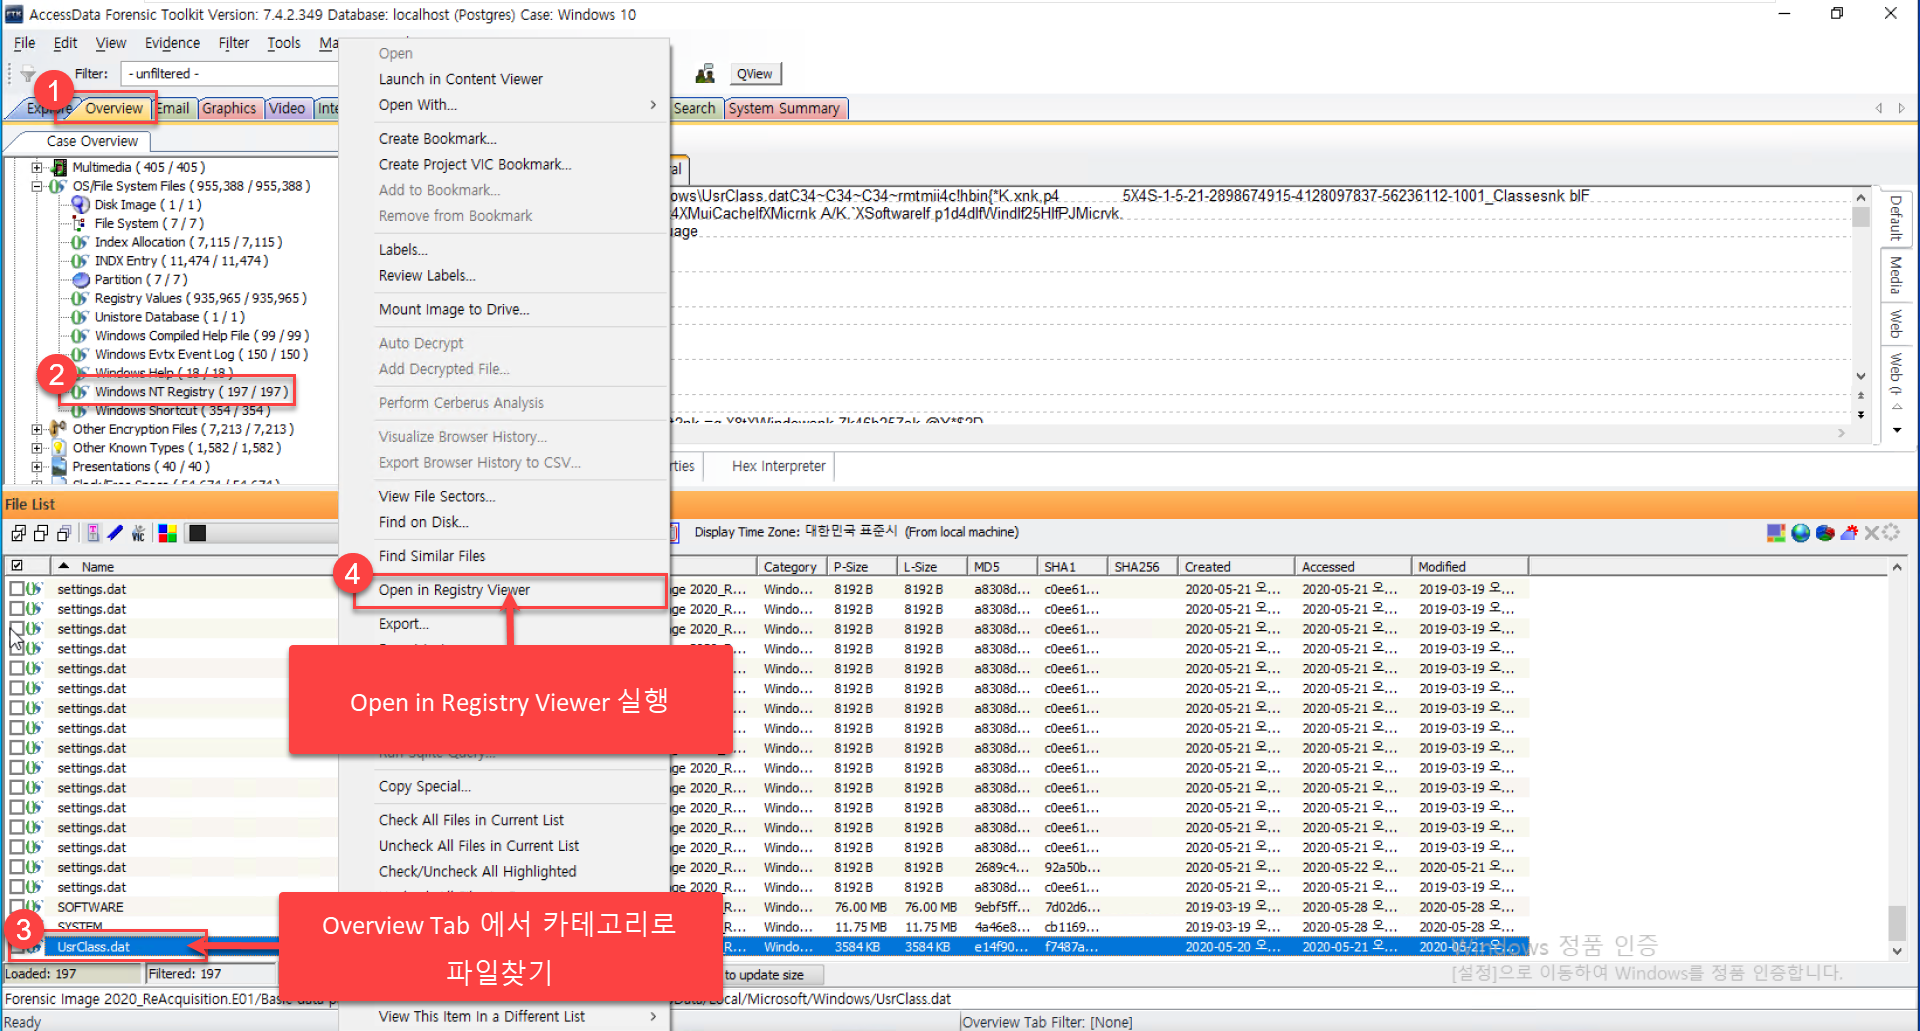
Task: Click the Name column sort arrow
Action: (x=64, y=566)
